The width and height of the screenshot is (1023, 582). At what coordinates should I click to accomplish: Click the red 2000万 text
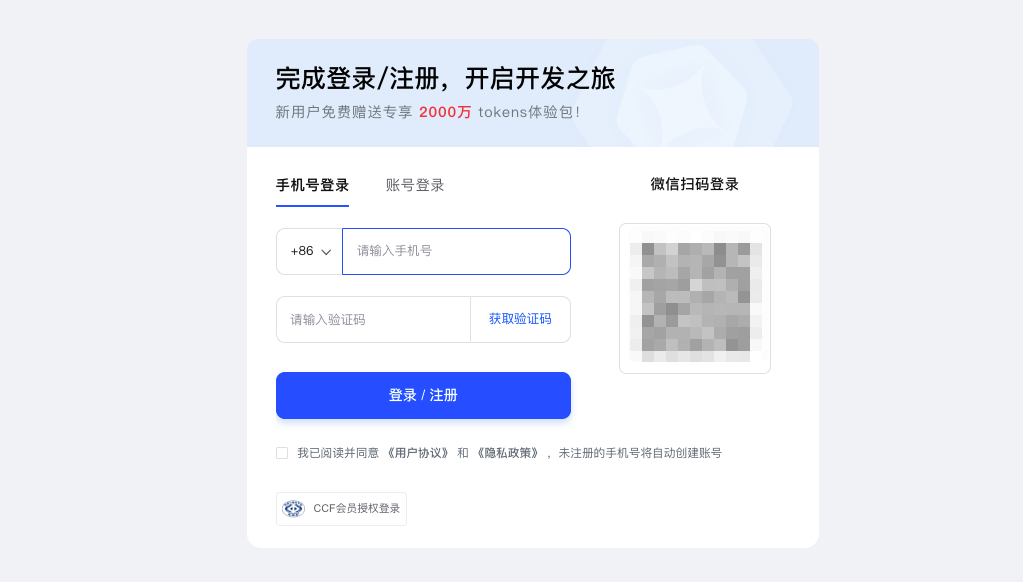tap(445, 112)
